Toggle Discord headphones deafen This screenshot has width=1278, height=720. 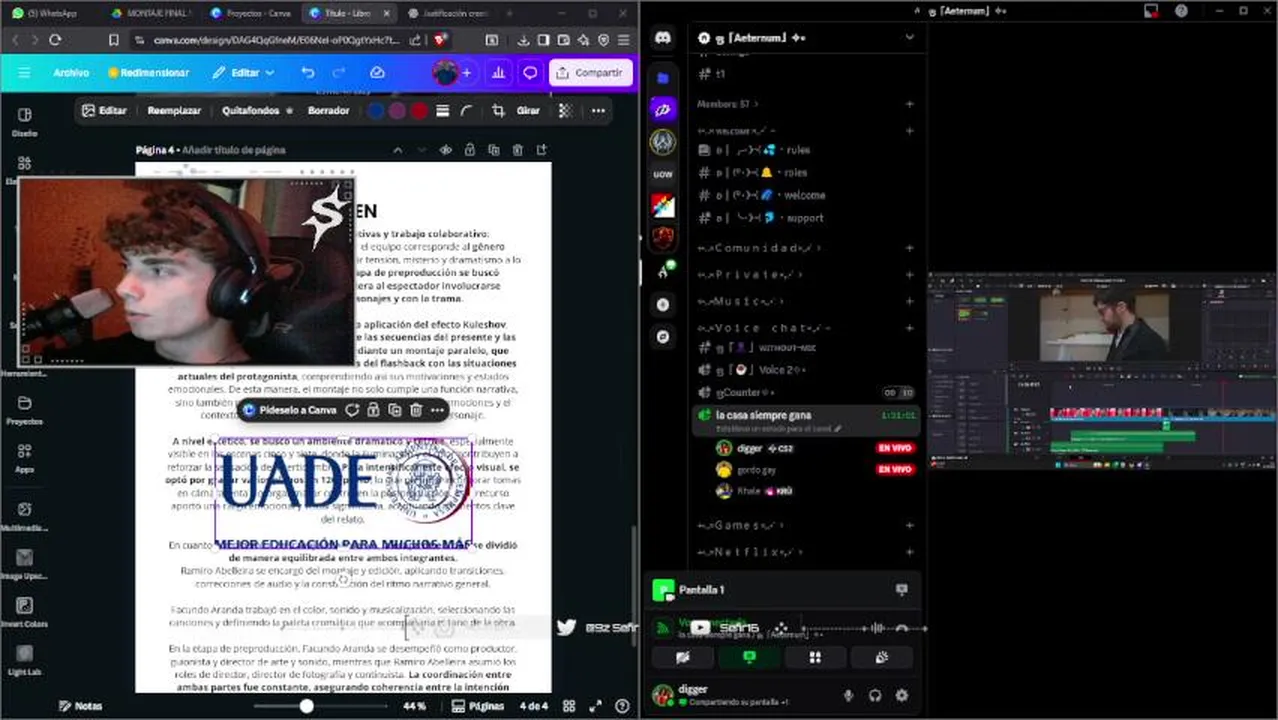(x=875, y=695)
